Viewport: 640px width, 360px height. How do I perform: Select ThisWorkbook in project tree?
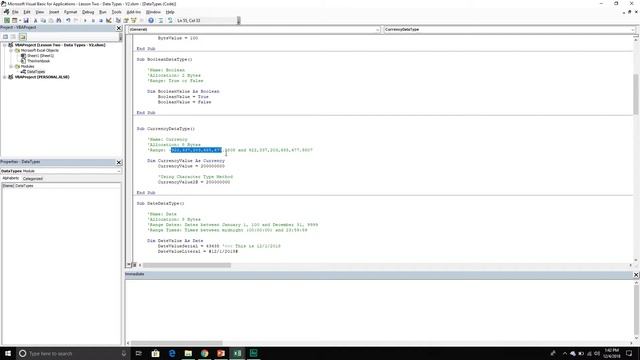tap(38, 61)
